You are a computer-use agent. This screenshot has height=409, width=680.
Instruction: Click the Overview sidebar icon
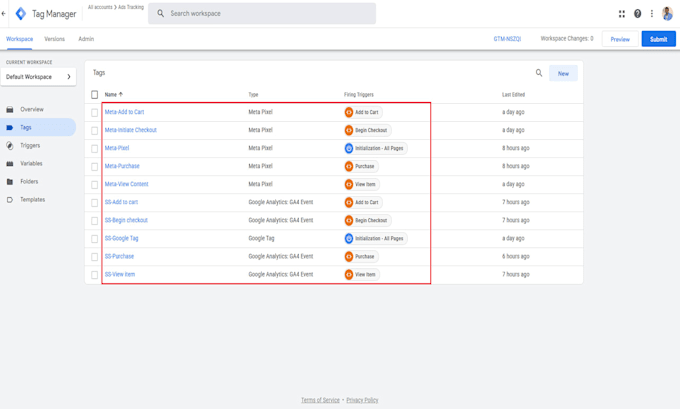pos(10,109)
